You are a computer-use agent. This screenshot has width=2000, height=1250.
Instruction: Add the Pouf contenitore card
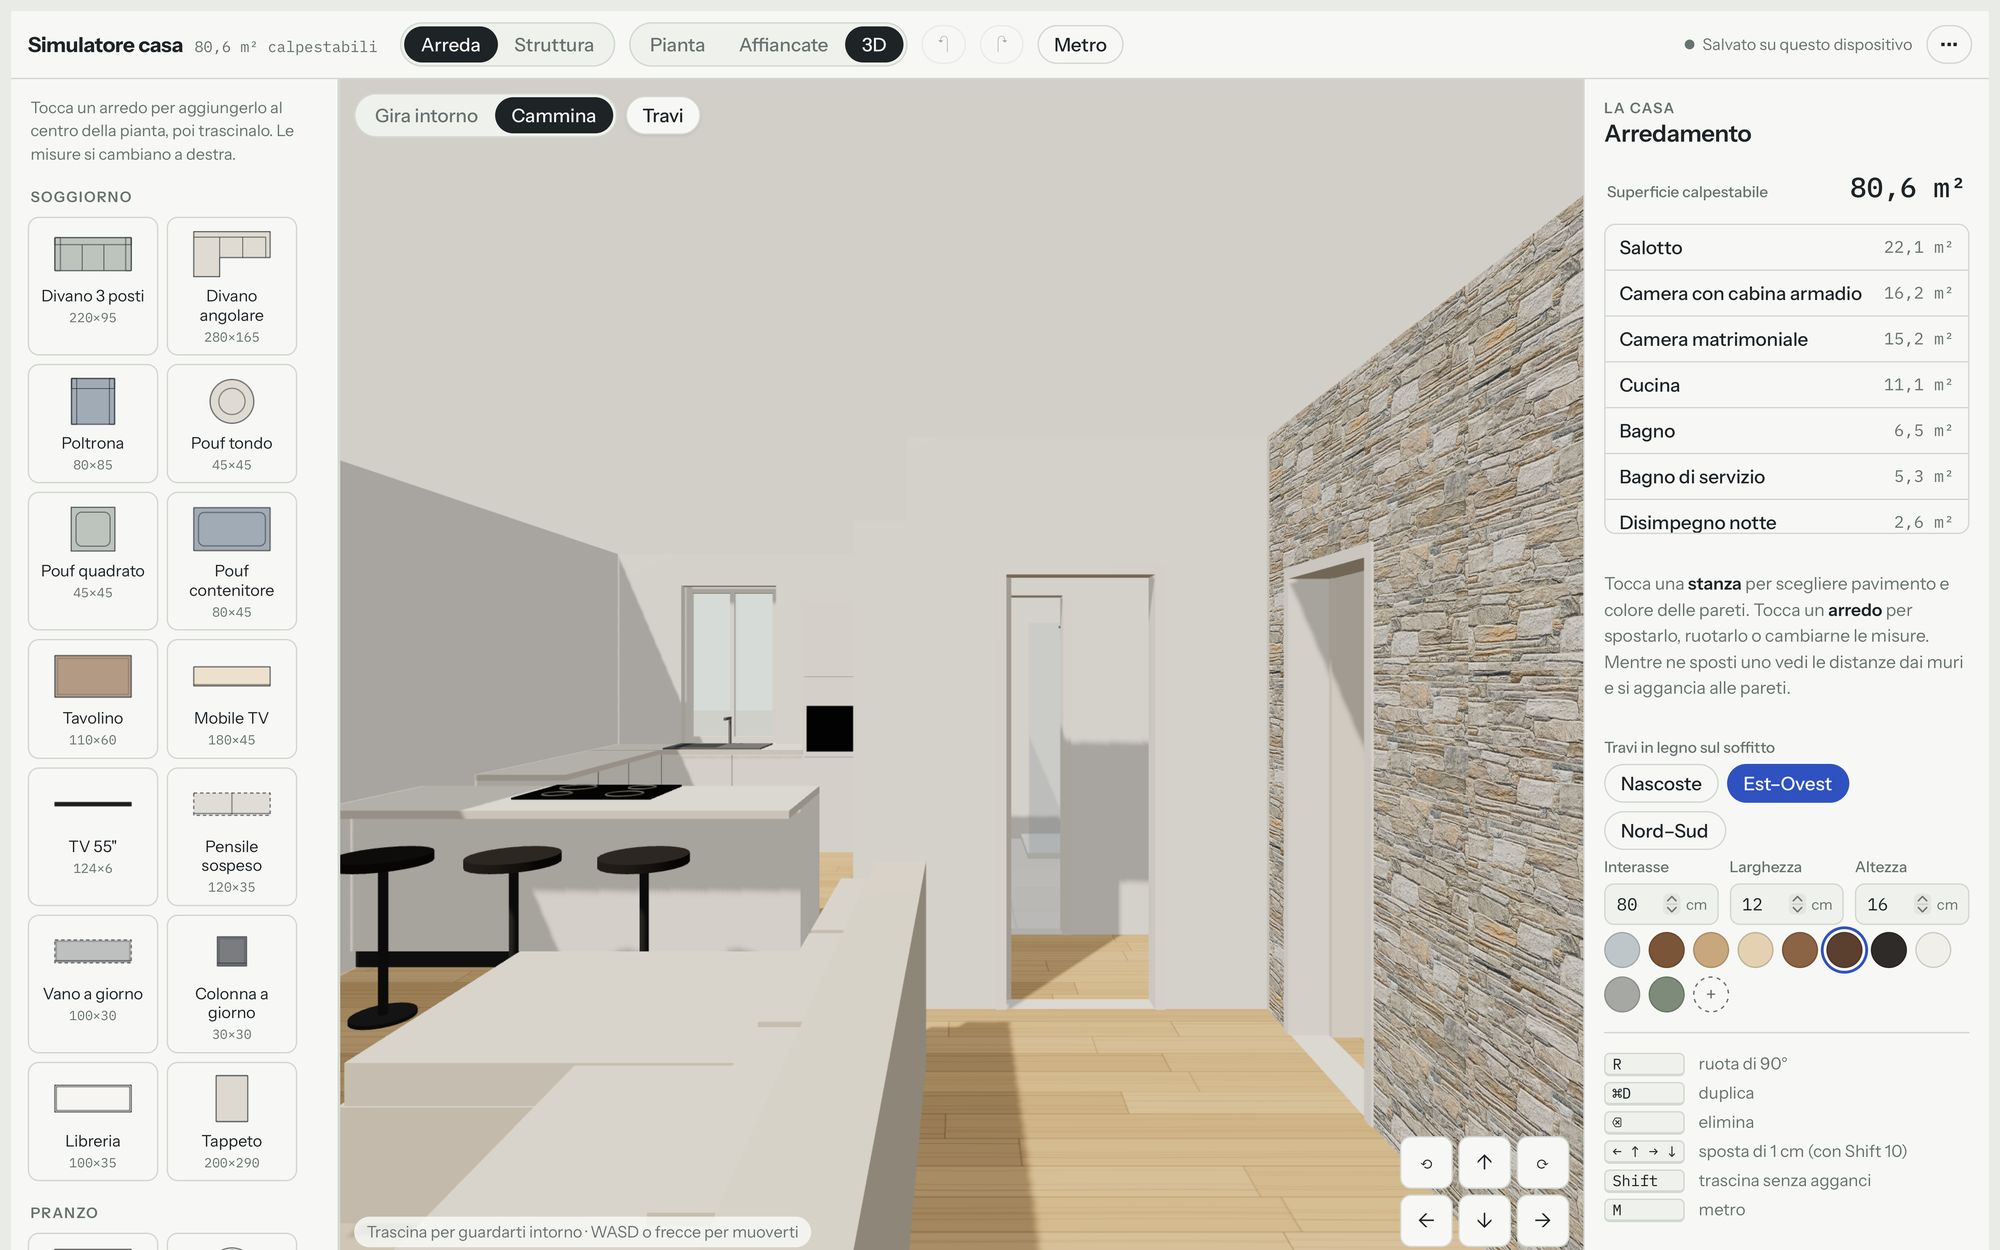click(232, 561)
